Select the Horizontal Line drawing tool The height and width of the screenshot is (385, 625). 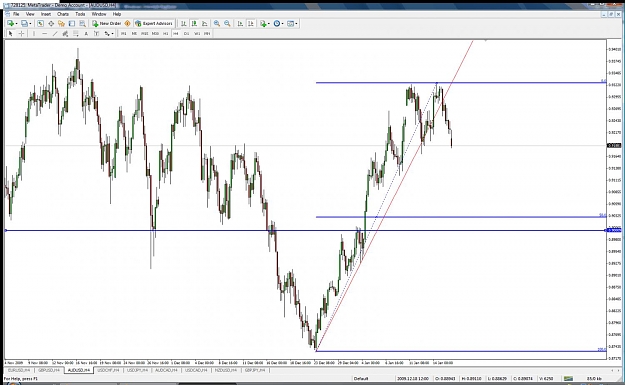(44, 34)
